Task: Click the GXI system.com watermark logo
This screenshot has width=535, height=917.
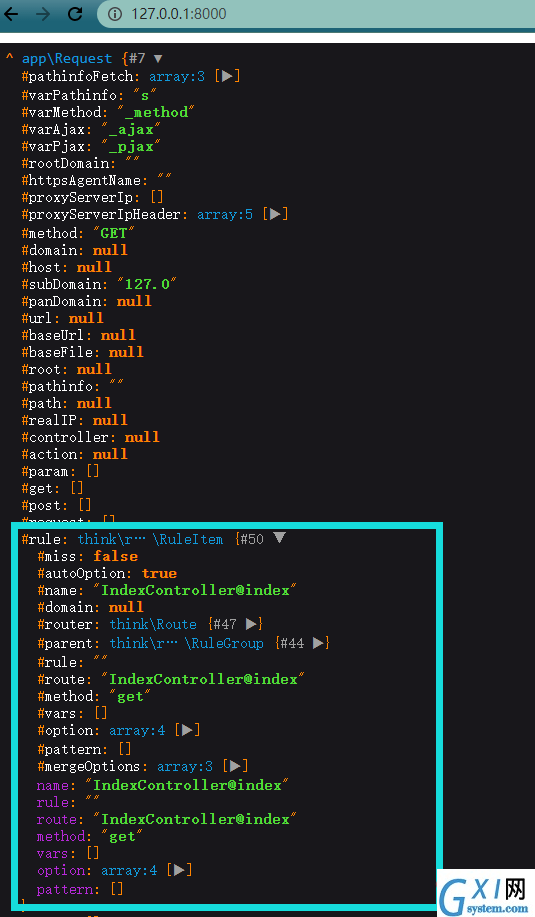Action: pyautogui.click(x=485, y=894)
